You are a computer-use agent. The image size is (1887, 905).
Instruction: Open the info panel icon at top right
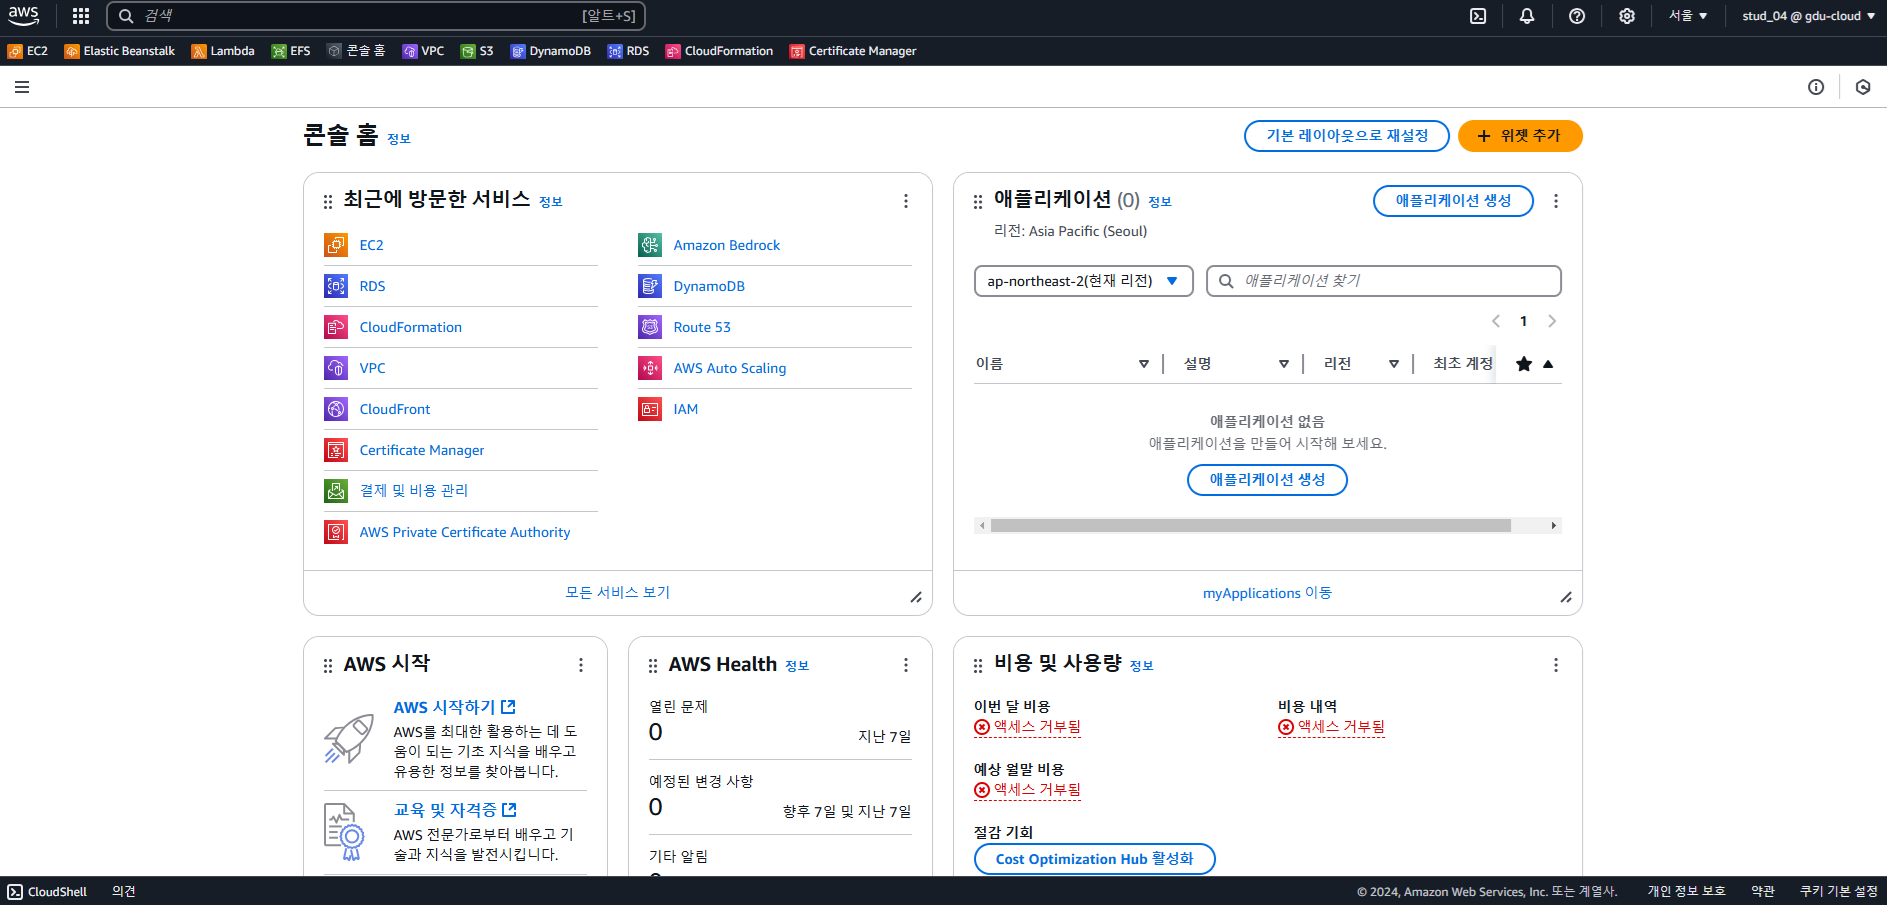coord(1816,87)
